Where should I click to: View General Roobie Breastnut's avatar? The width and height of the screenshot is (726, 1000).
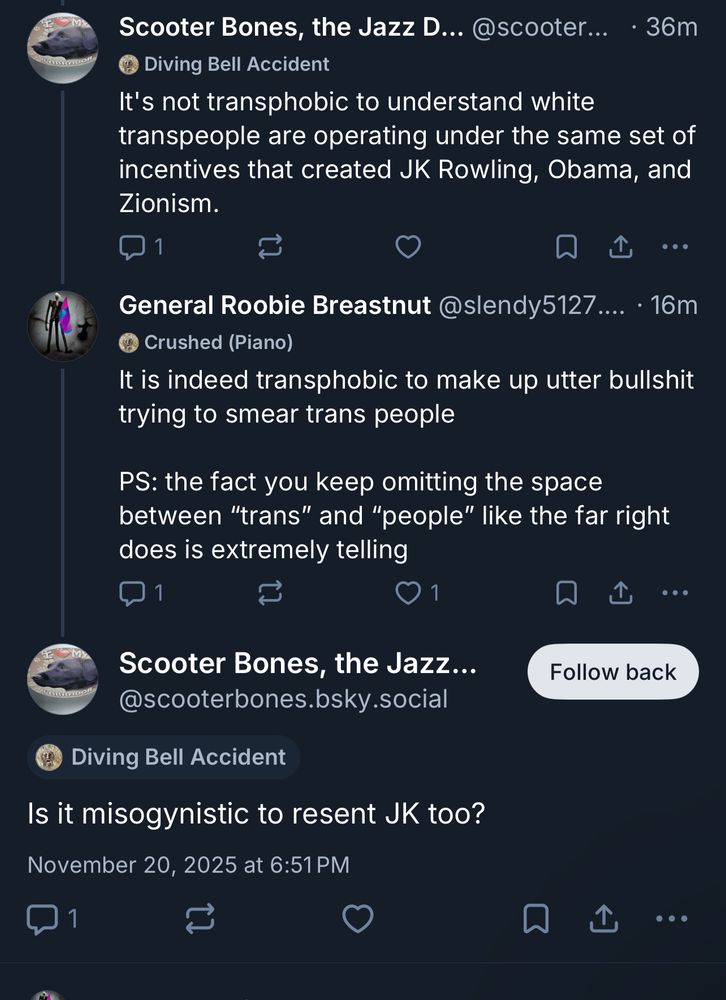click(63, 326)
